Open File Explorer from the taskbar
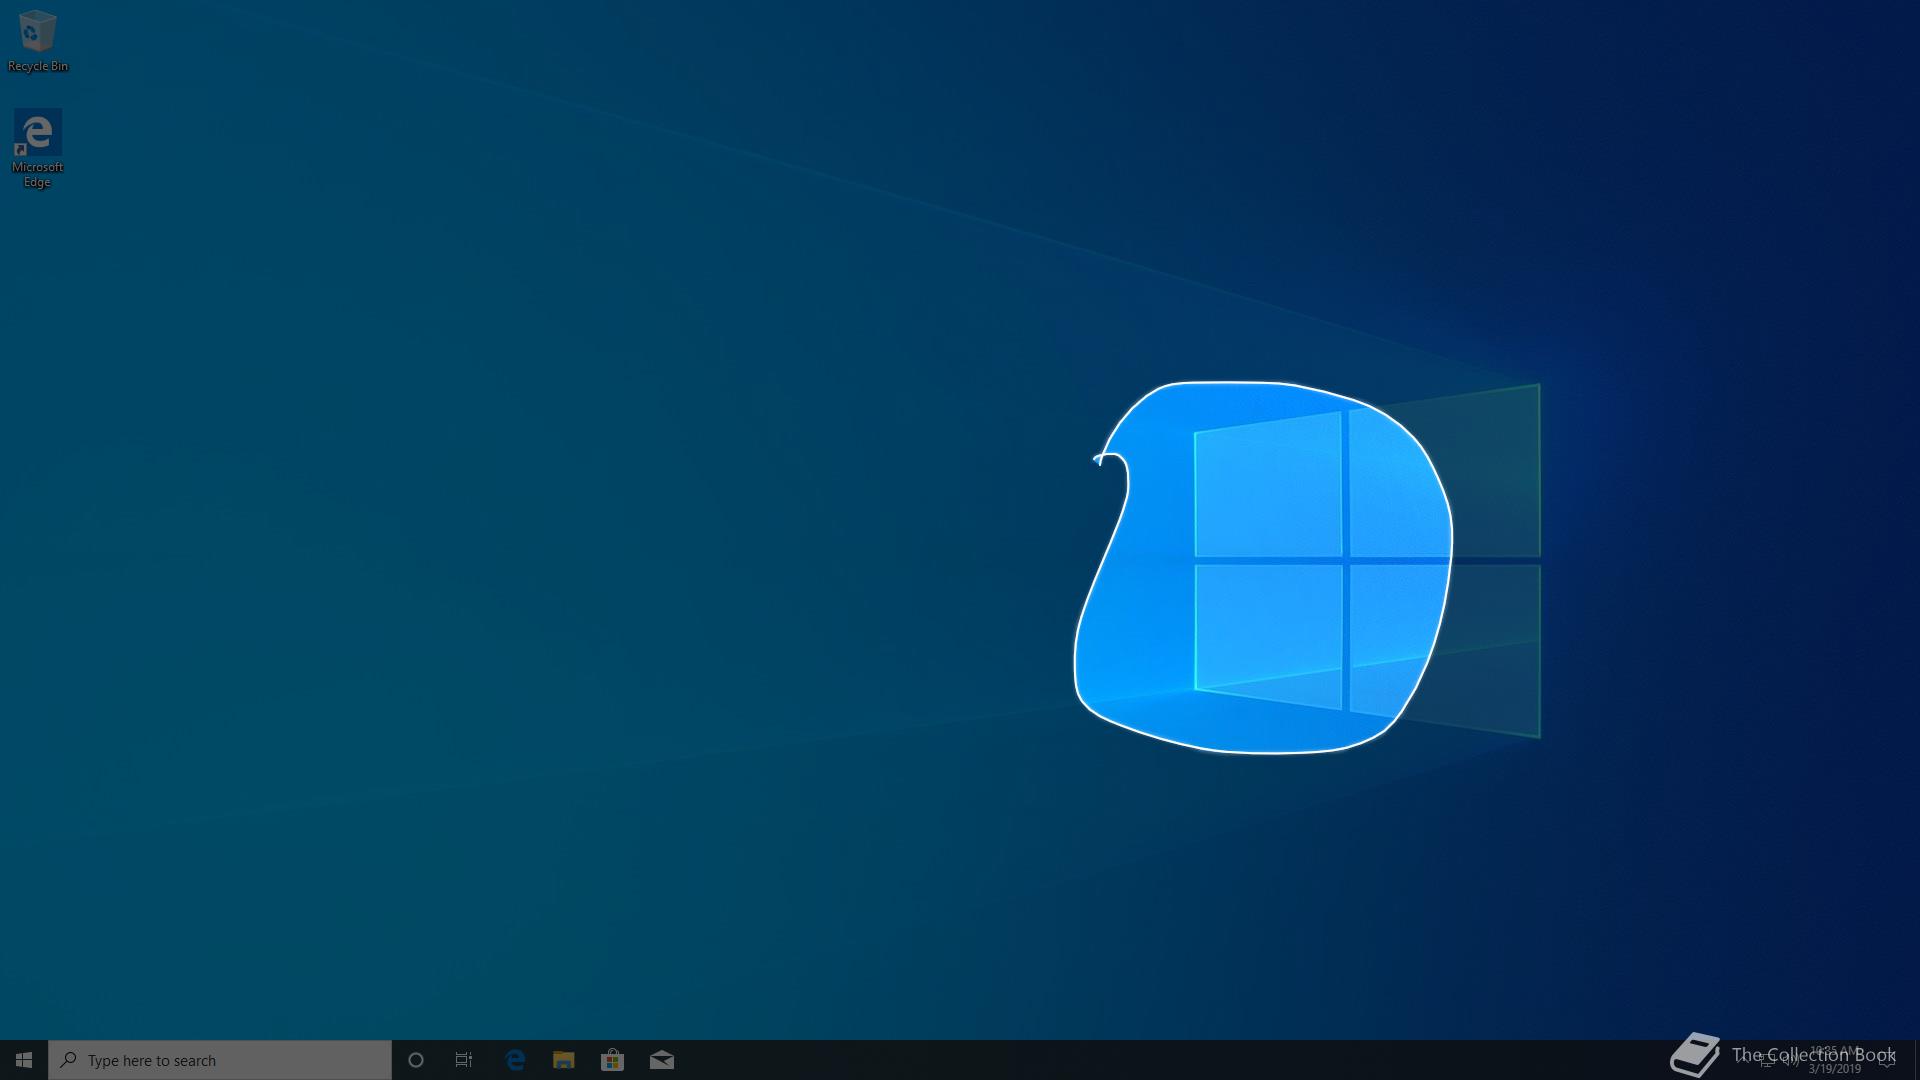This screenshot has height=1080, width=1920. click(564, 1060)
